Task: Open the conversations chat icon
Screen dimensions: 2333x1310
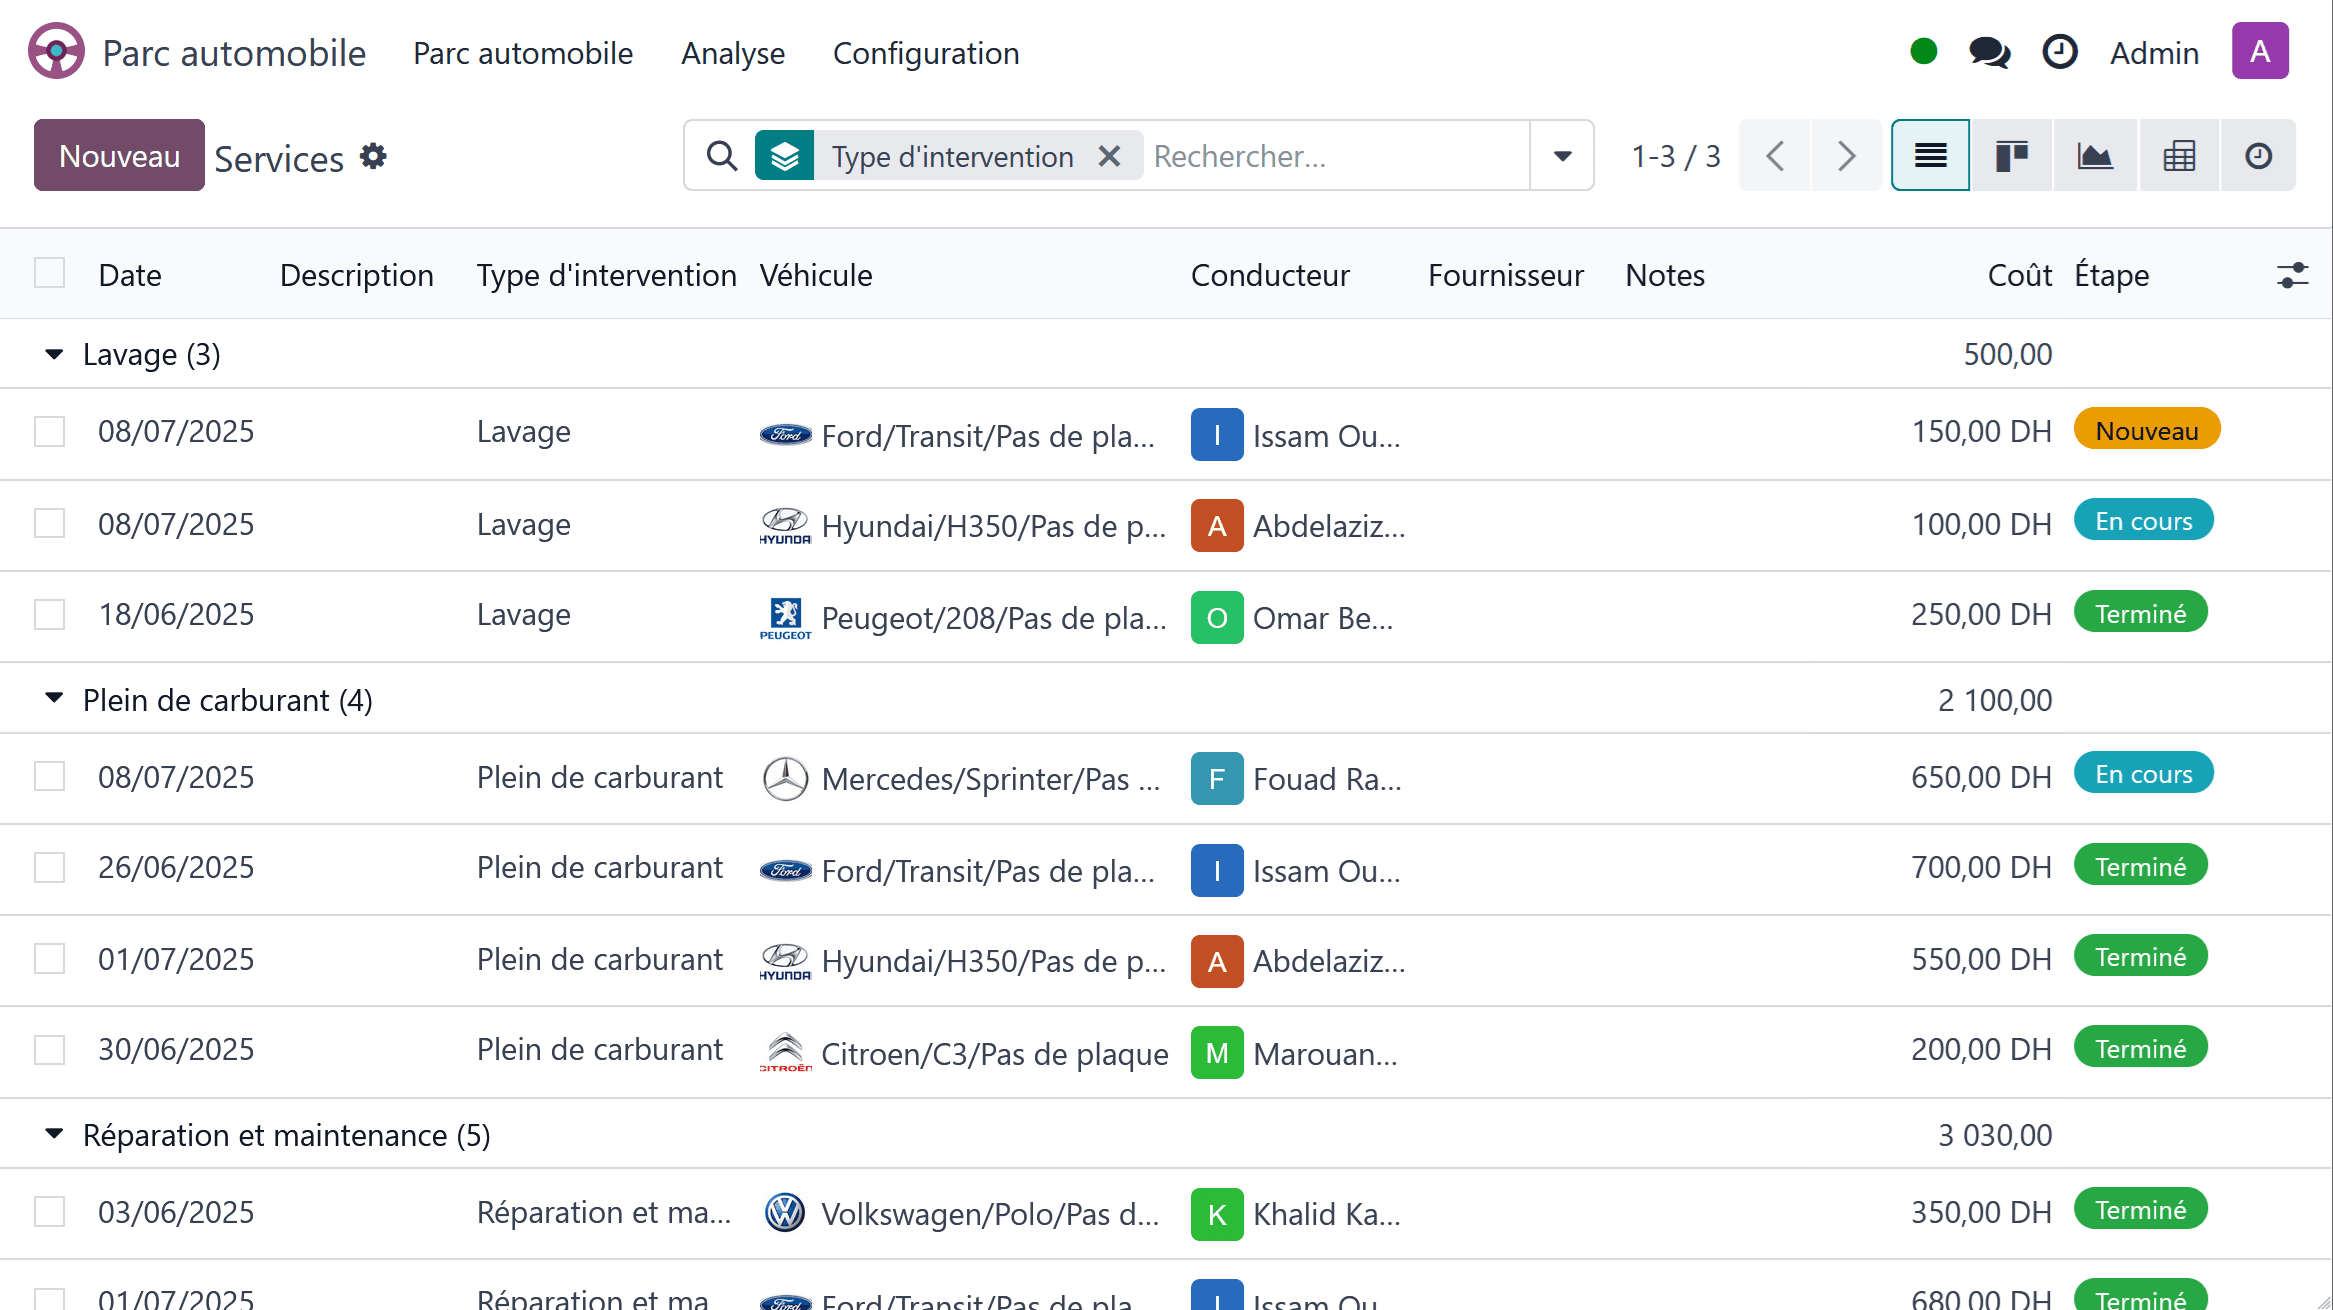Action: [x=1989, y=52]
